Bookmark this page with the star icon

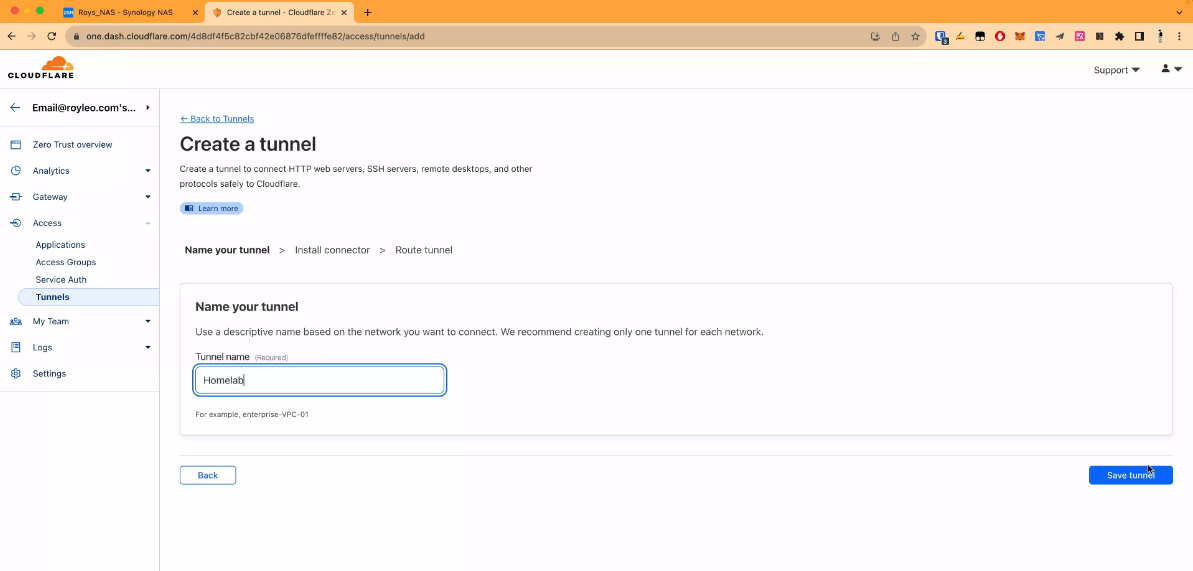click(915, 36)
